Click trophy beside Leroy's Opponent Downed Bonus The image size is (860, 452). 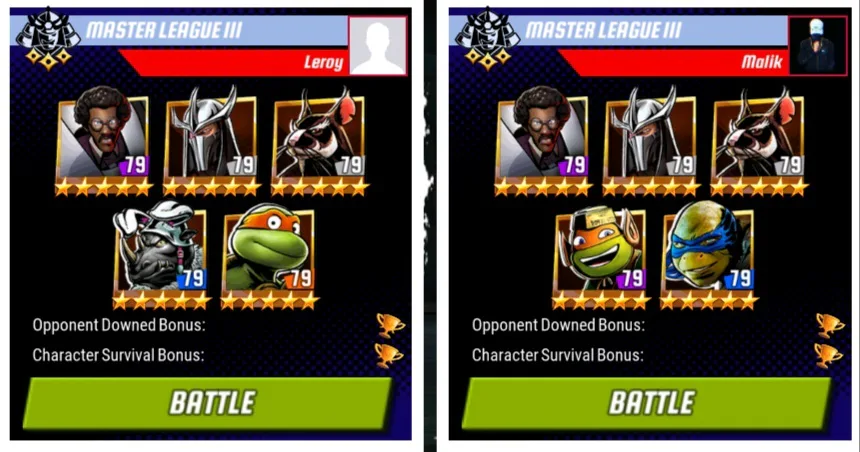click(391, 325)
